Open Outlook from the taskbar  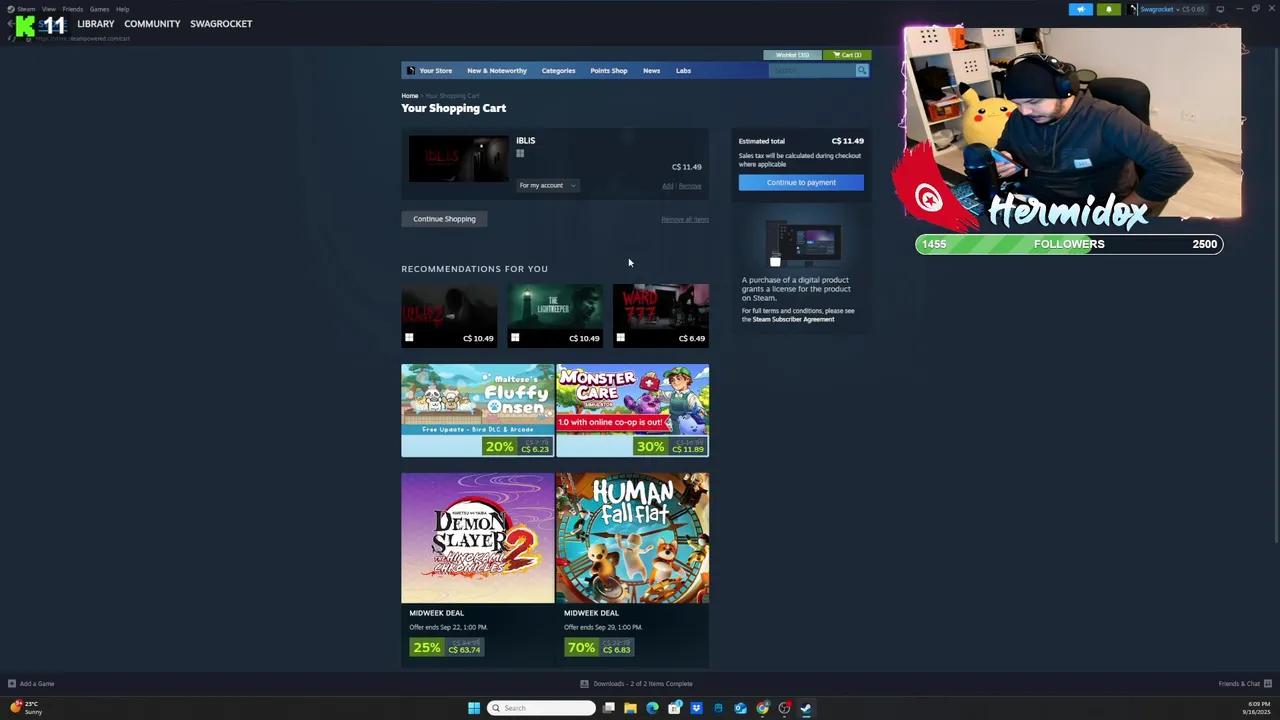(x=740, y=708)
